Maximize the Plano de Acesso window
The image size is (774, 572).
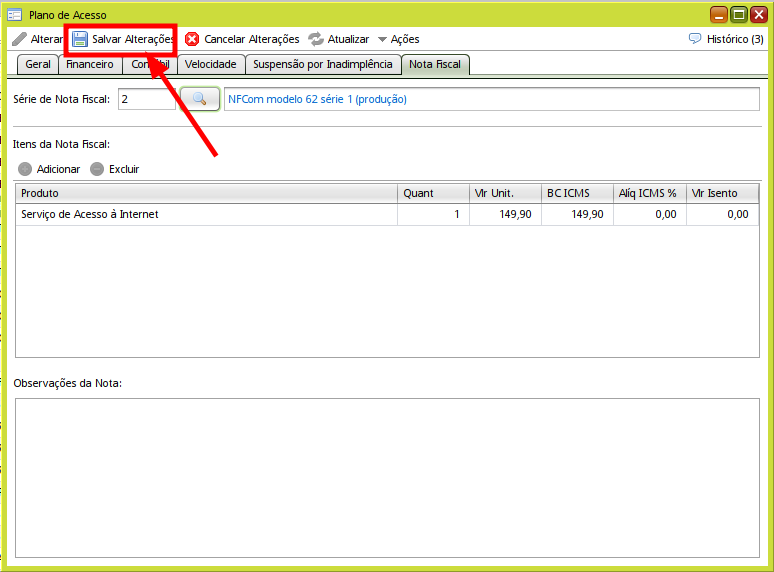(x=739, y=14)
